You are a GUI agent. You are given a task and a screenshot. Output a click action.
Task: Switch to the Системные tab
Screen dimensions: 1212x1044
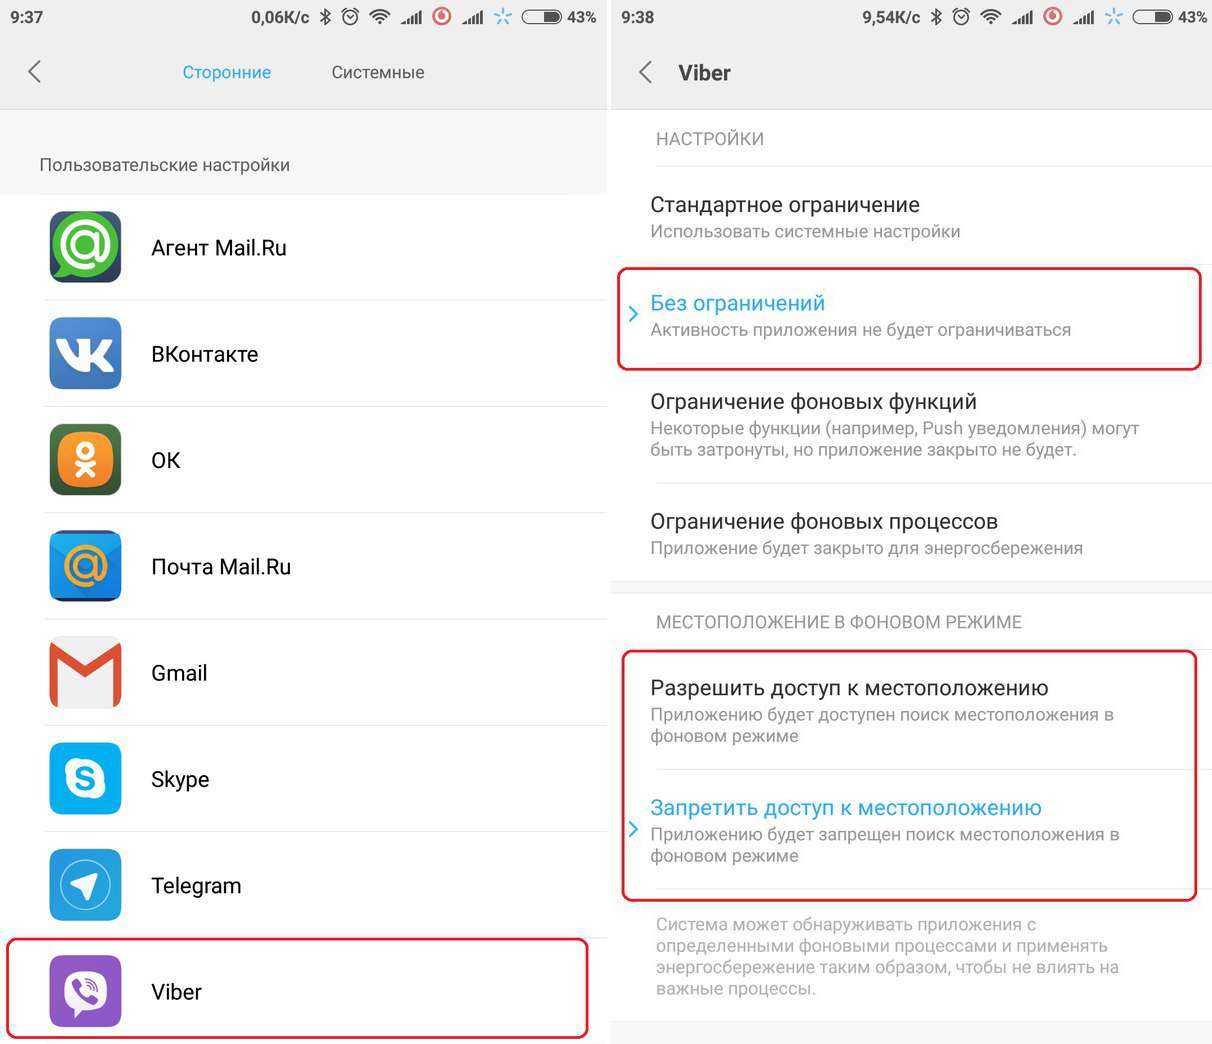[378, 72]
